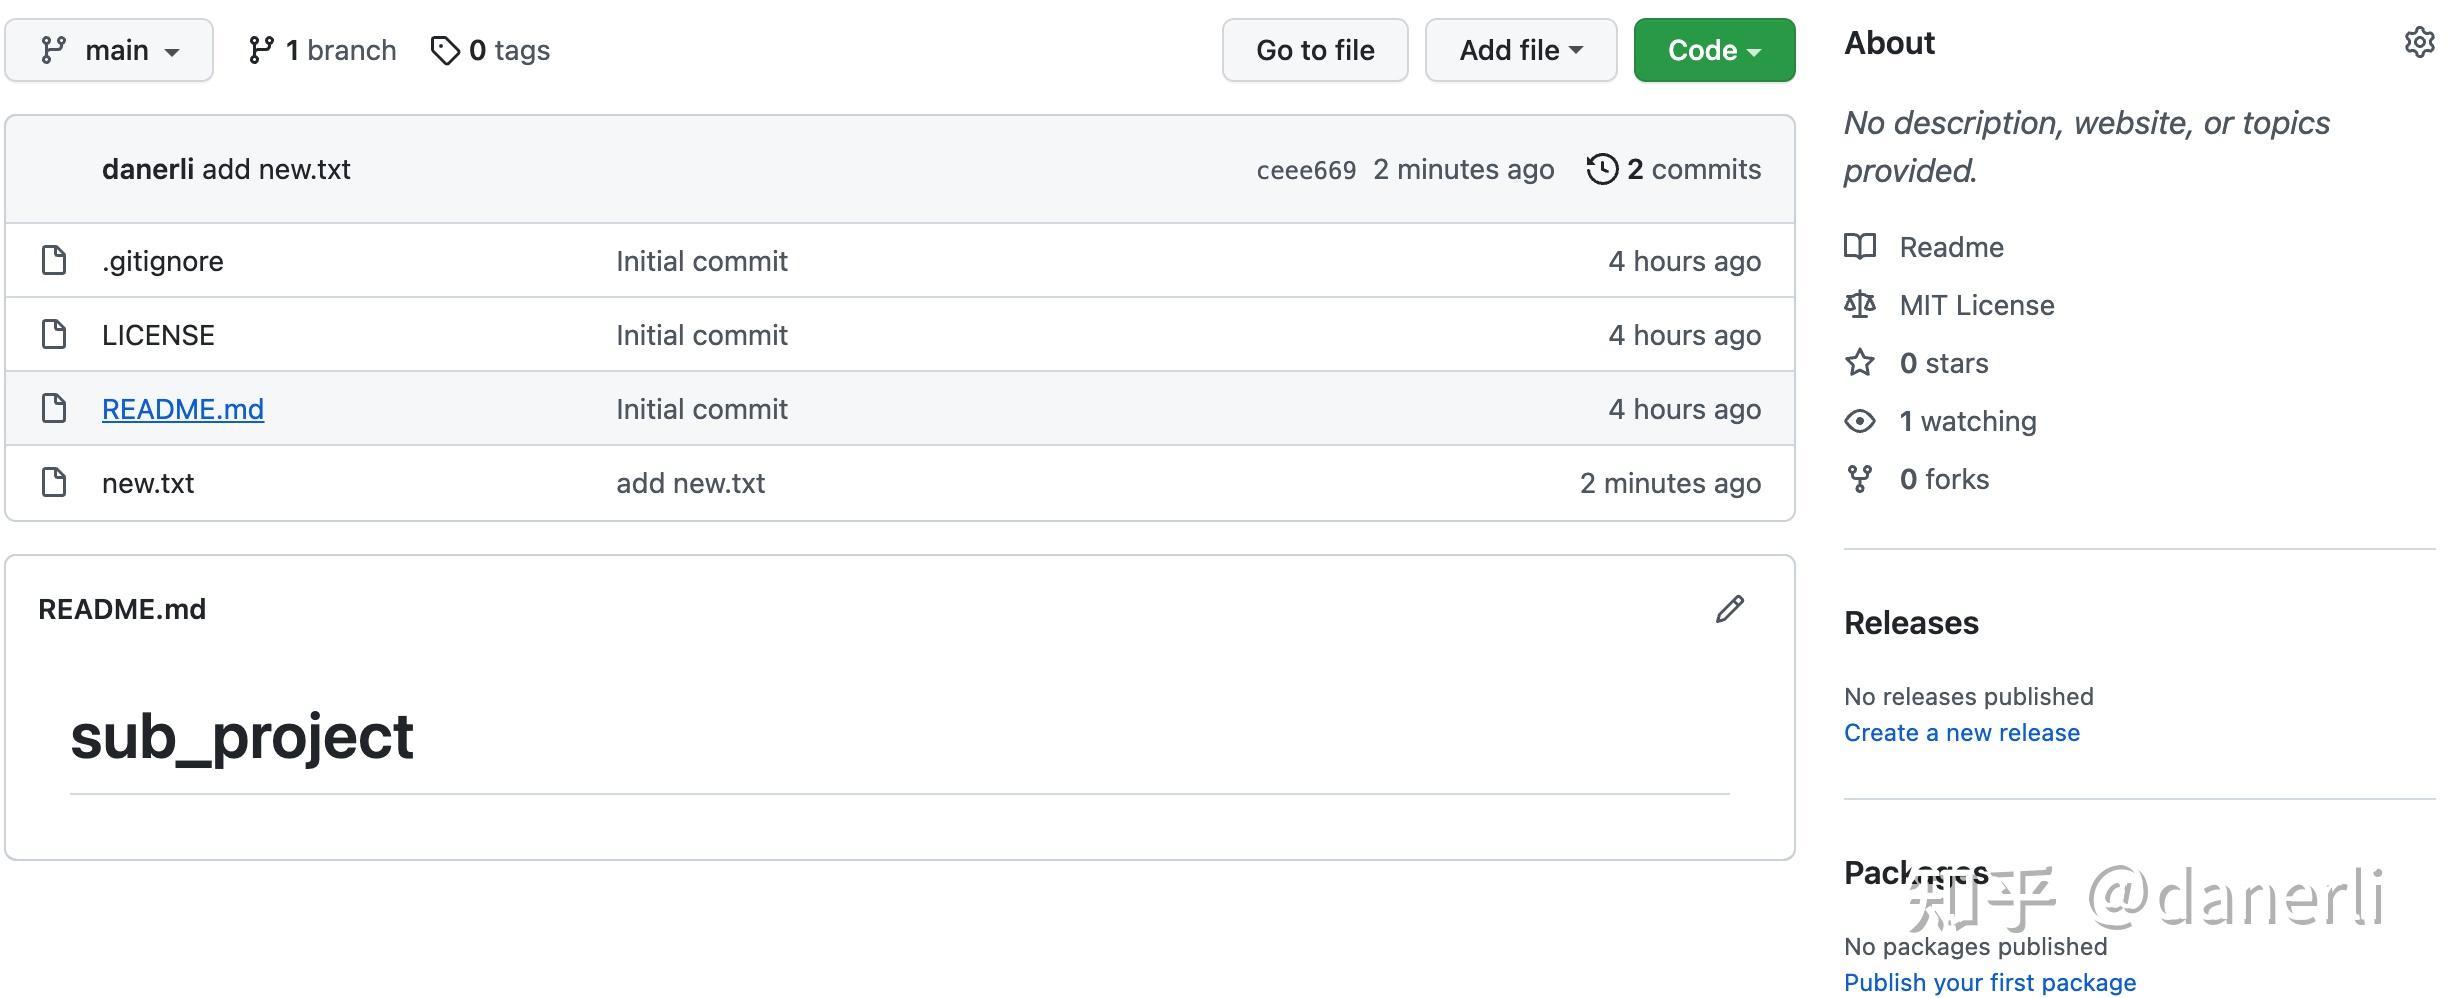This screenshot has height=998, width=2448.
Task: Click the pencil icon to edit README.md
Action: click(1730, 609)
